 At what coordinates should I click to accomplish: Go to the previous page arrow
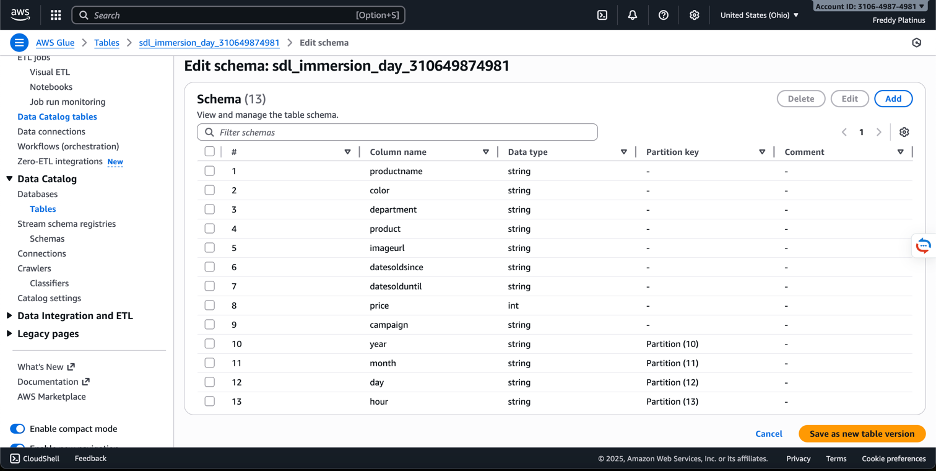(844, 132)
